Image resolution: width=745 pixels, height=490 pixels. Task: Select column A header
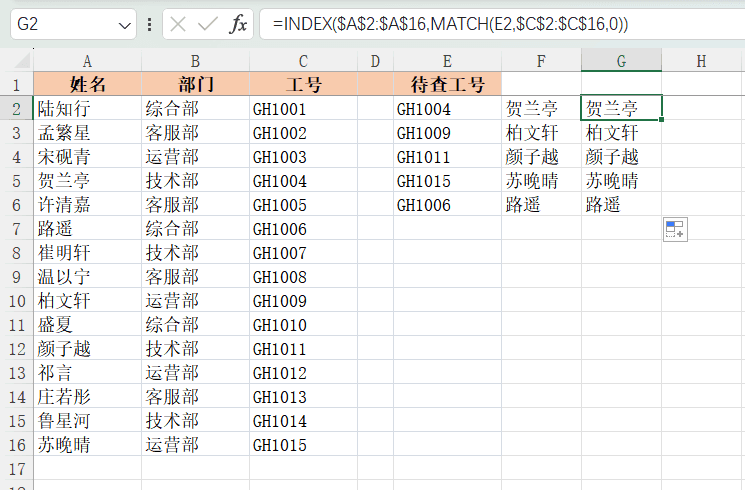(x=87, y=61)
